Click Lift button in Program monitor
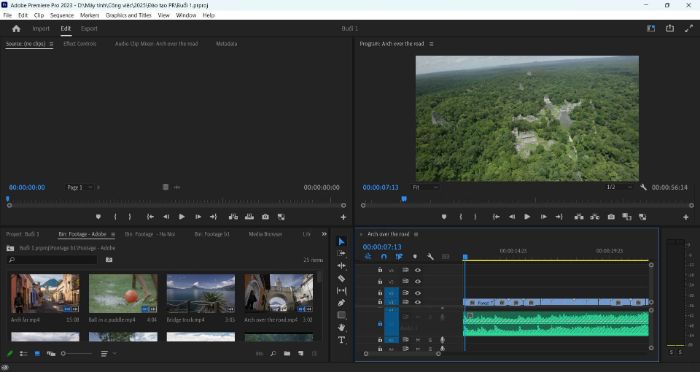 (x=579, y=217)
